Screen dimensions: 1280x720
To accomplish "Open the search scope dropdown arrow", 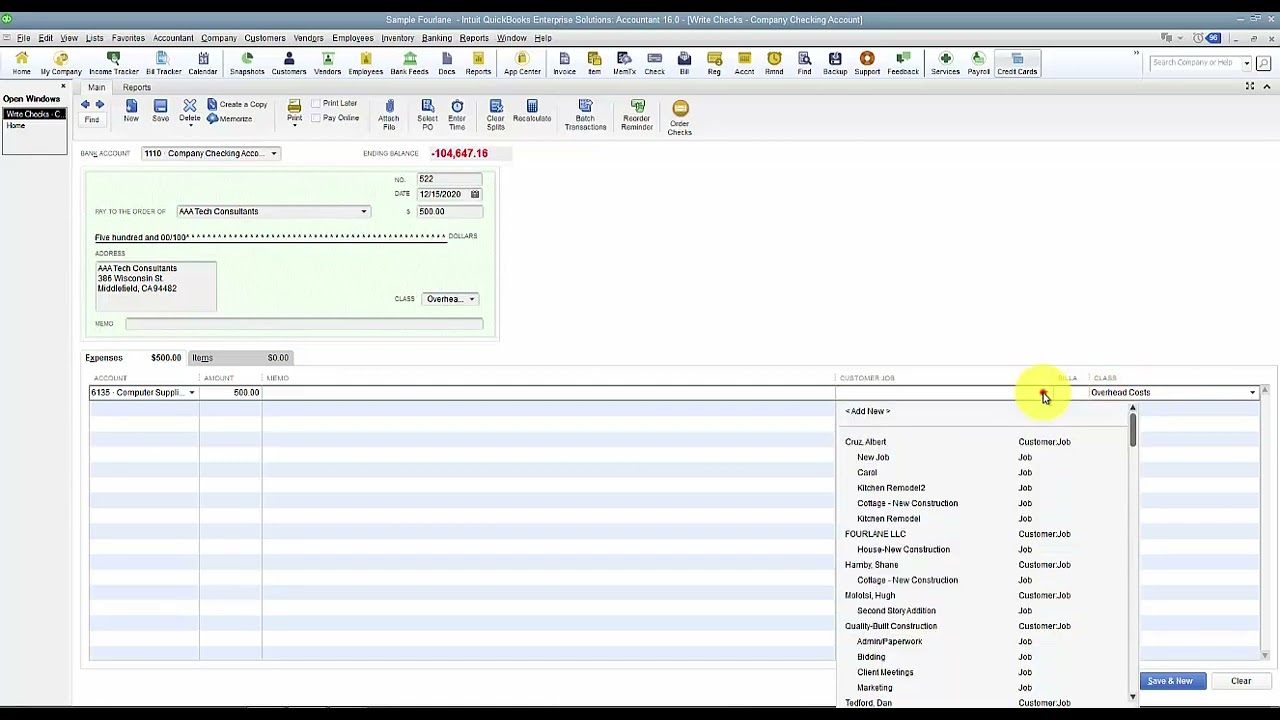I will click(1247, 63).
